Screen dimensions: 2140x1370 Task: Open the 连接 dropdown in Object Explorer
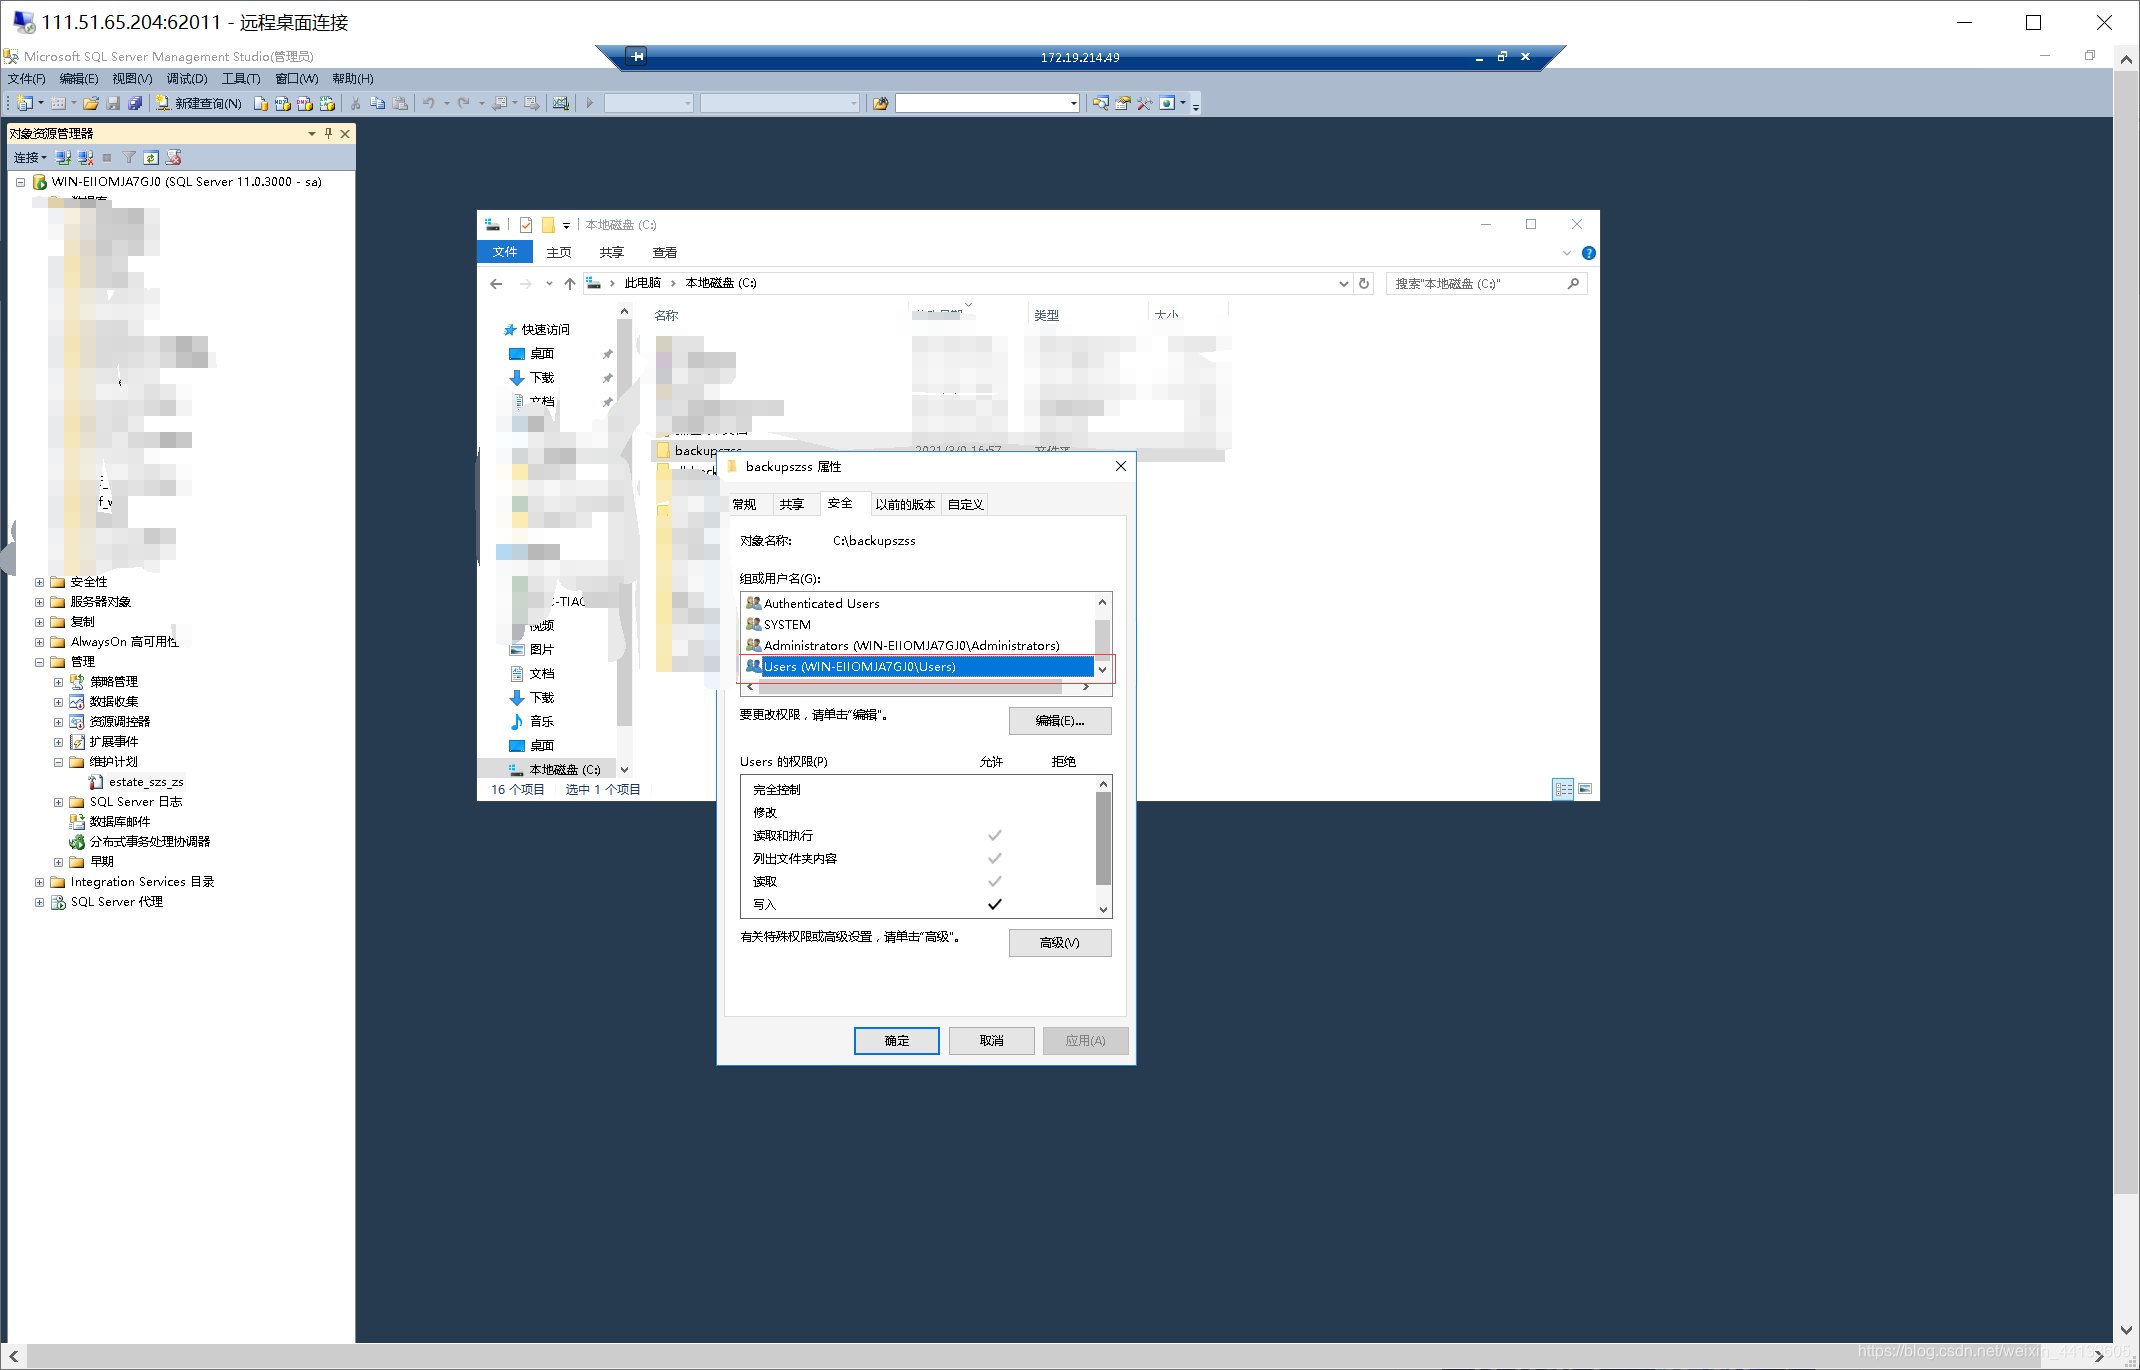[30, 158]
